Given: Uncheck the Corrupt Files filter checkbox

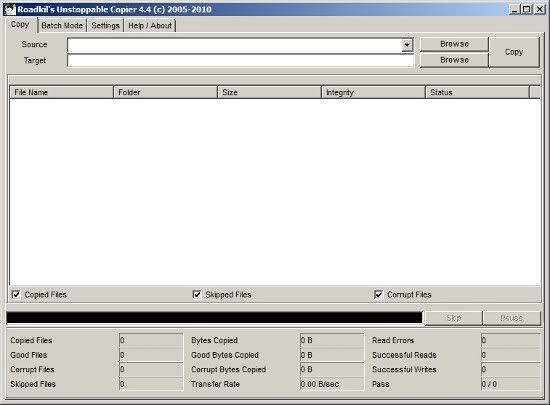Looking at the screenshot, I should click(x=378, y=295).
